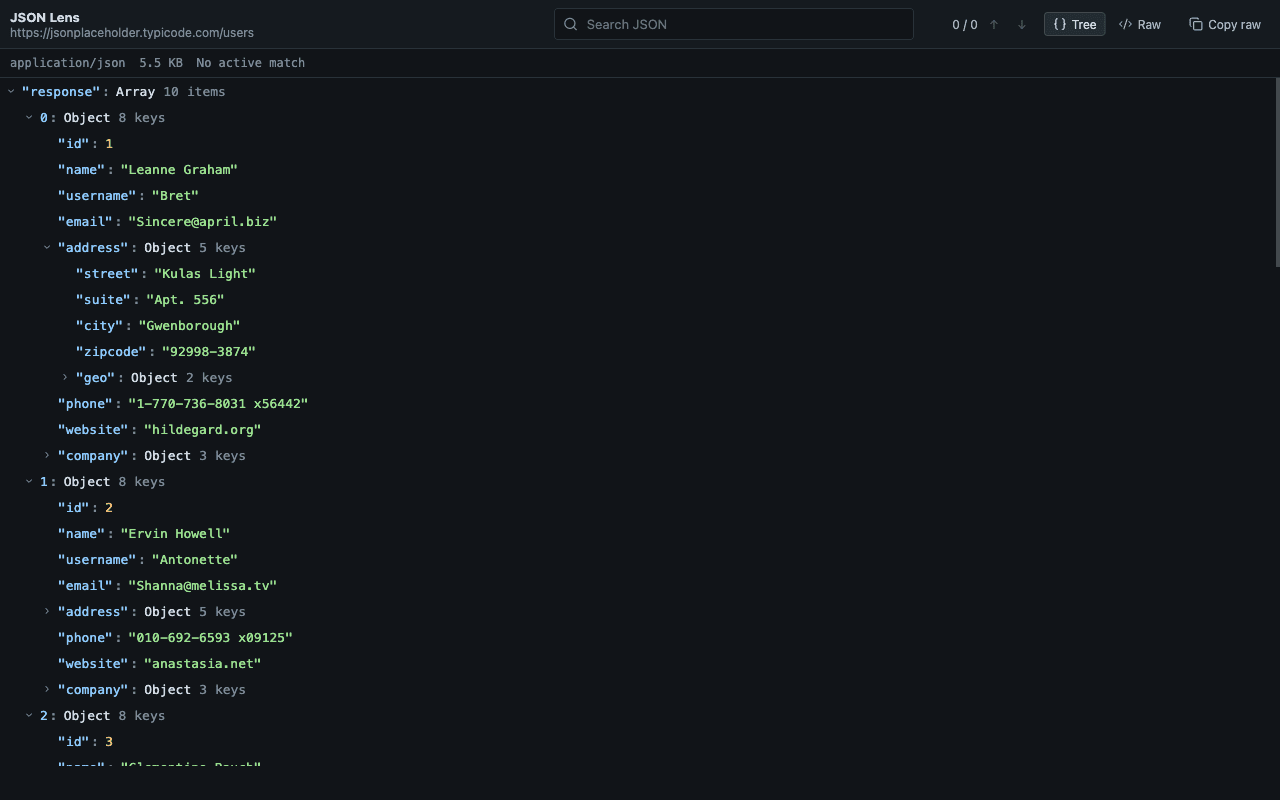Expand the "geo" object
The image size is (1280, 800).
[65, 377]
